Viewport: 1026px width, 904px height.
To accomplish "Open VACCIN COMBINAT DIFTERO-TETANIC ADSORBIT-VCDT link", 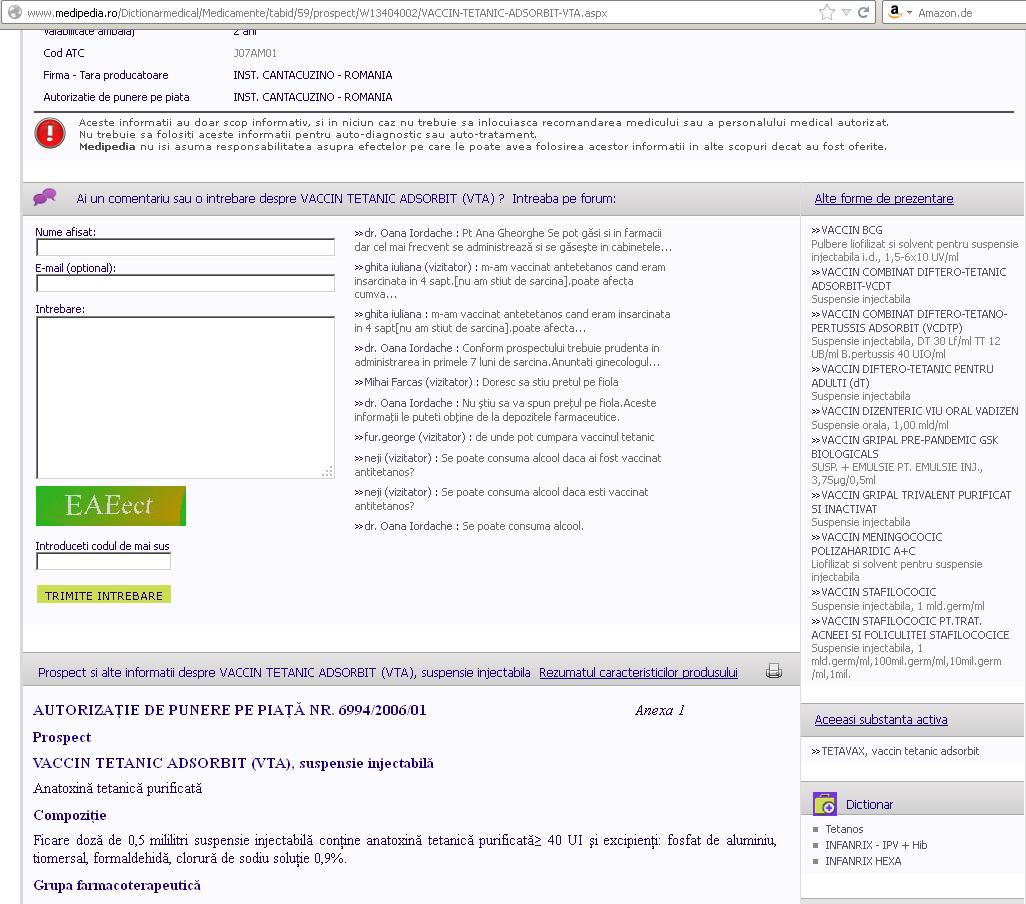I will click(x=909, y=279).
